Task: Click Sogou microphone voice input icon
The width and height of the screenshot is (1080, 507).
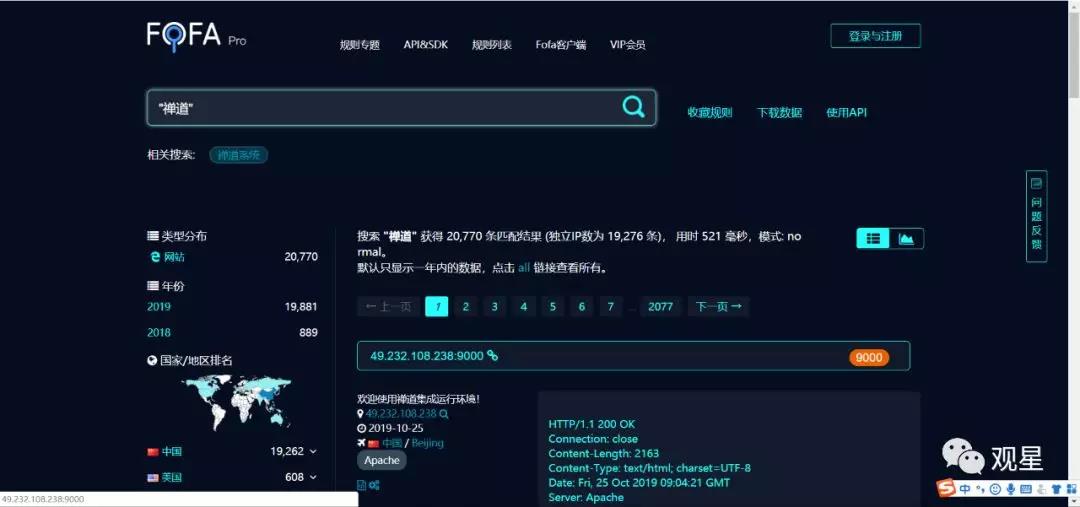Action: [x=1010, y=489]
